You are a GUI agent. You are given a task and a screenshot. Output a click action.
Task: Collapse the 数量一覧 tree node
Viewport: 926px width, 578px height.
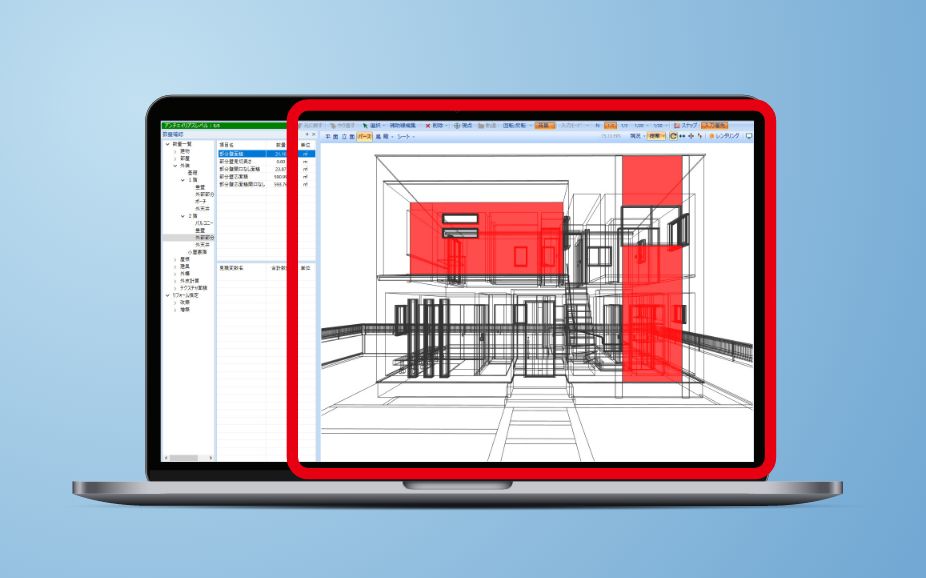(x=168, y=144)
